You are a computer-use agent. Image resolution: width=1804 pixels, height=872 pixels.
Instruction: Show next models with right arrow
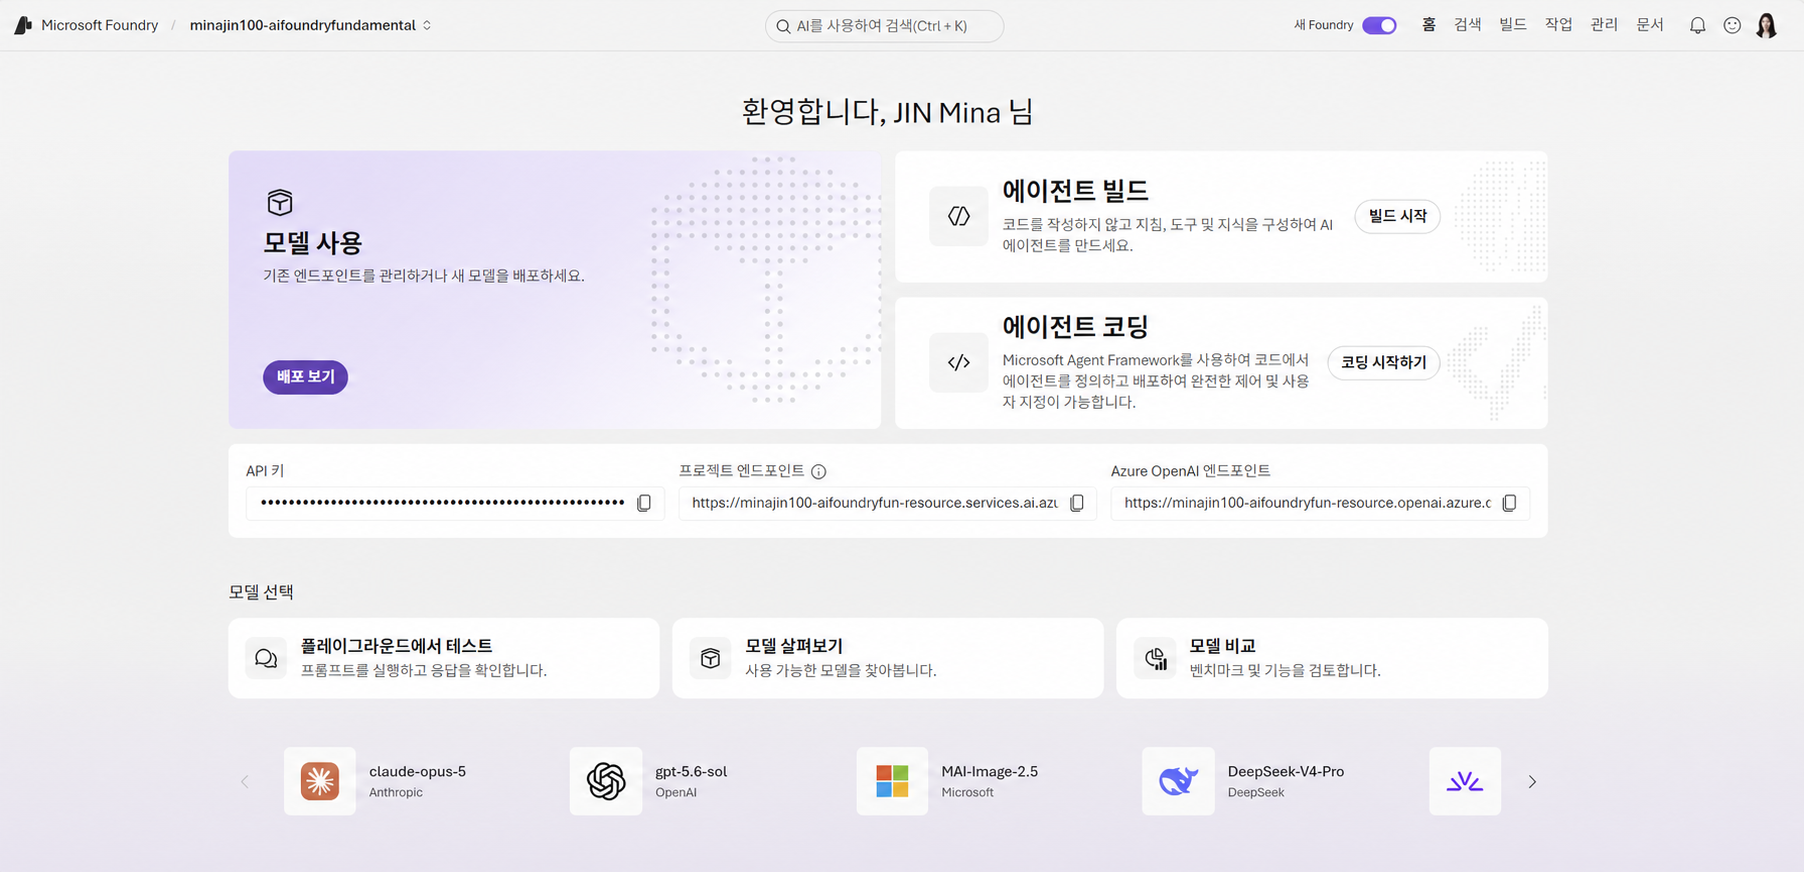[x=1532, y=782]
